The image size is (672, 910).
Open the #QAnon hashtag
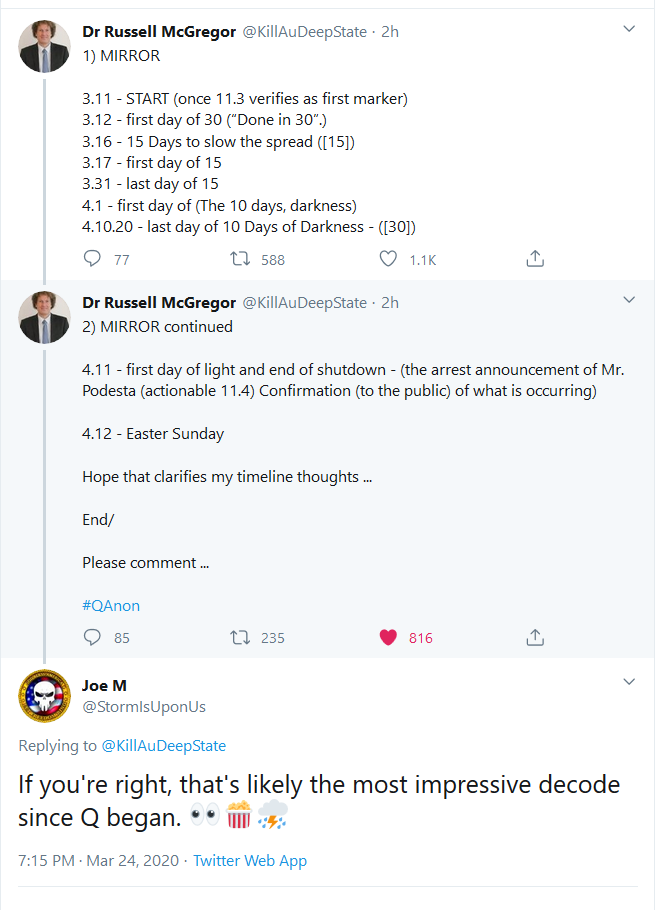tap(111, 605)
